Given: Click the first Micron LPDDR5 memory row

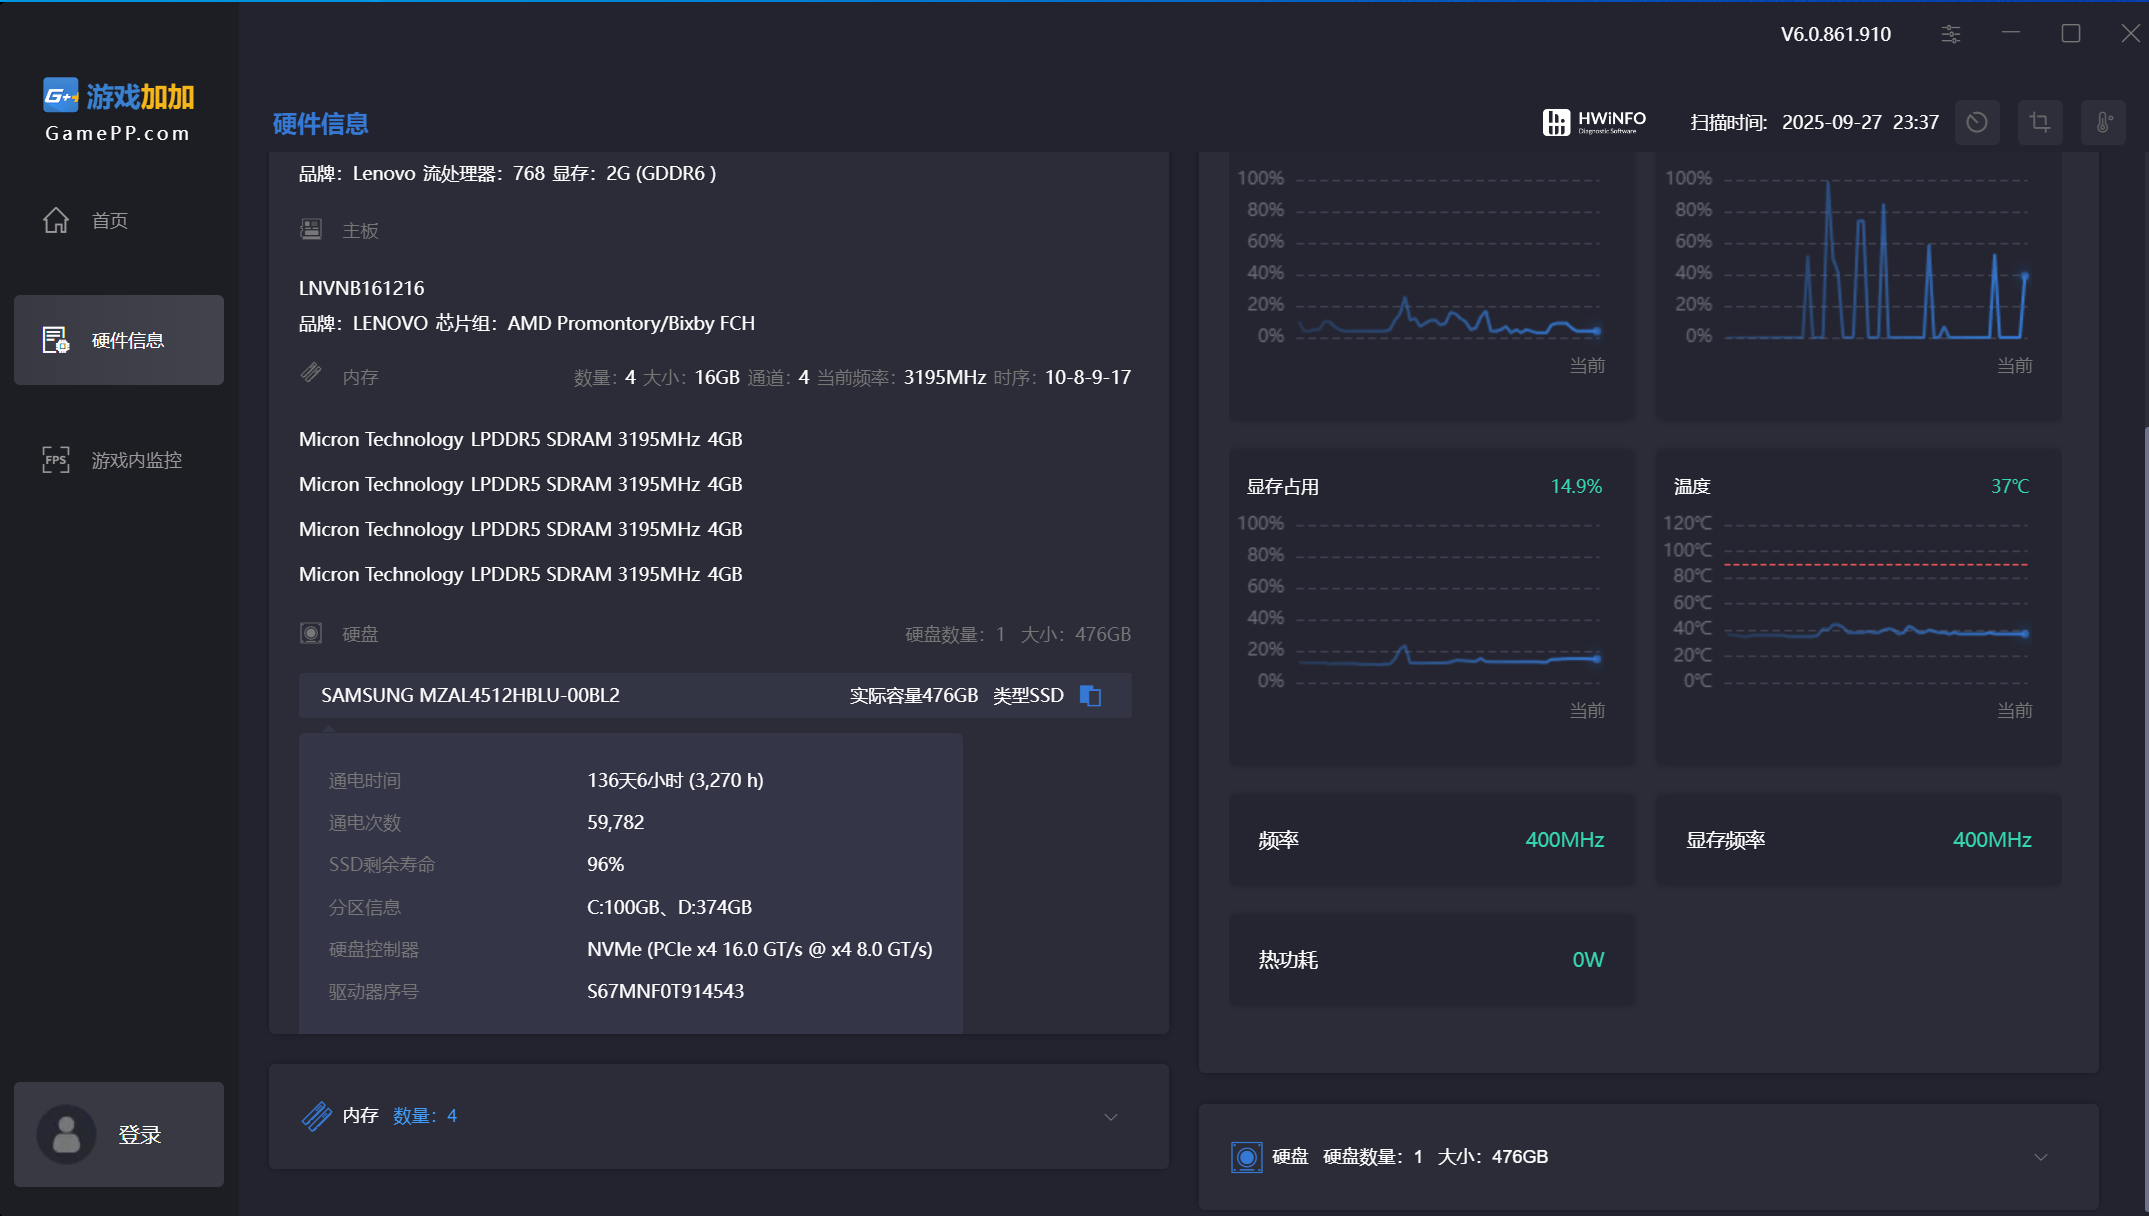Looking at the screenshot, I should 520,439.
